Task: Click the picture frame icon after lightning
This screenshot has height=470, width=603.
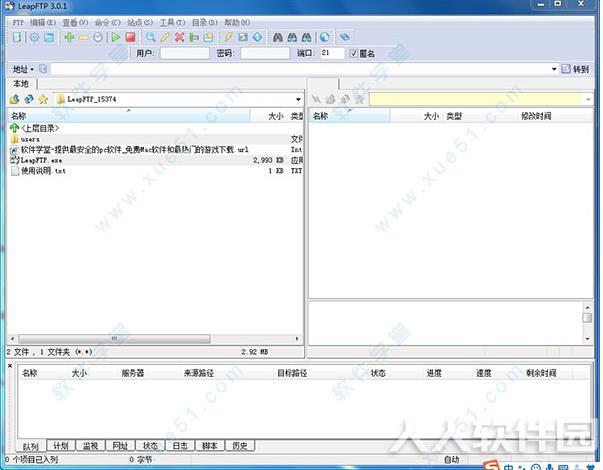Action: click(x=243, y=37)
